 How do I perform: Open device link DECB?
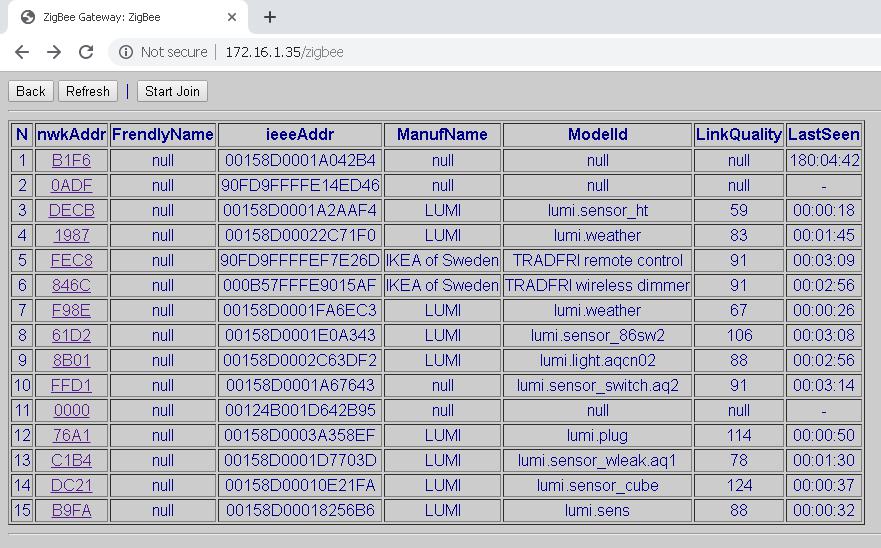(x=71, y=210)
